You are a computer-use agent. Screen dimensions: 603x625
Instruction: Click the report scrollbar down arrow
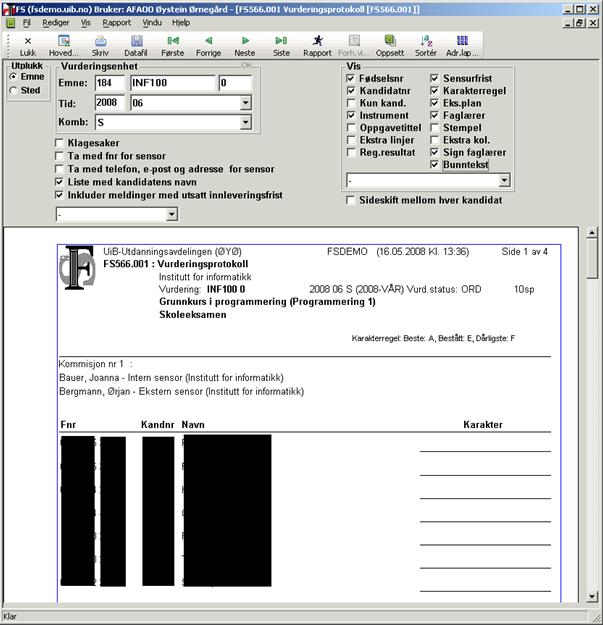click(592, 597)
